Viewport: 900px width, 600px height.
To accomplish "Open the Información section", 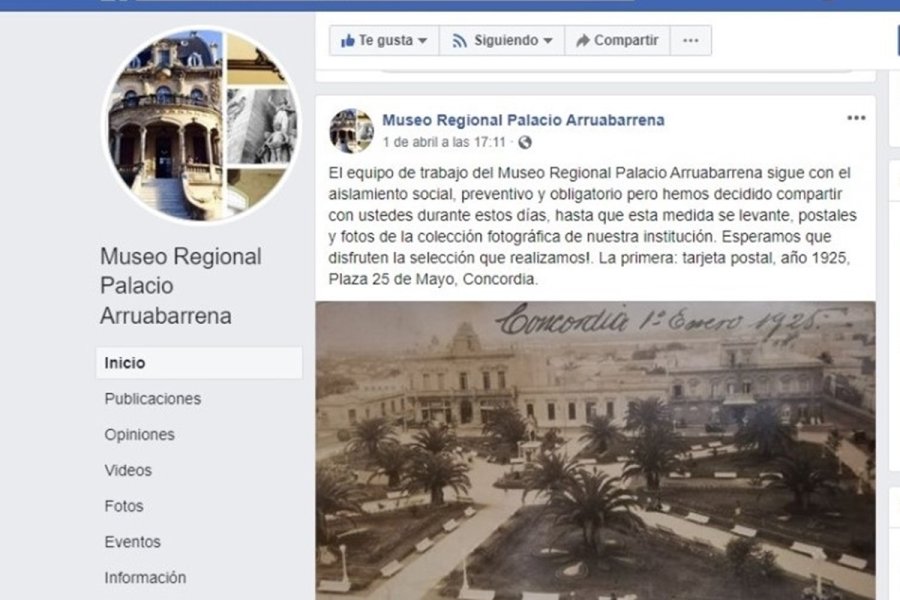I will point(145,578).
